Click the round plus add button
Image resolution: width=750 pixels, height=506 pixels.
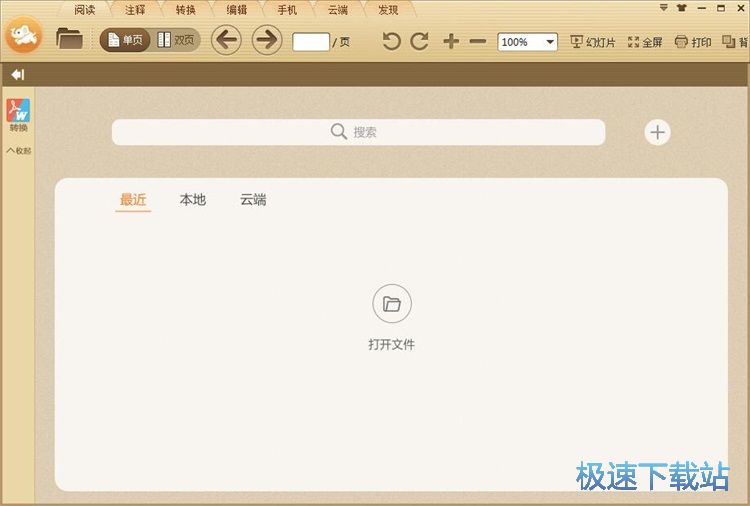657,132
